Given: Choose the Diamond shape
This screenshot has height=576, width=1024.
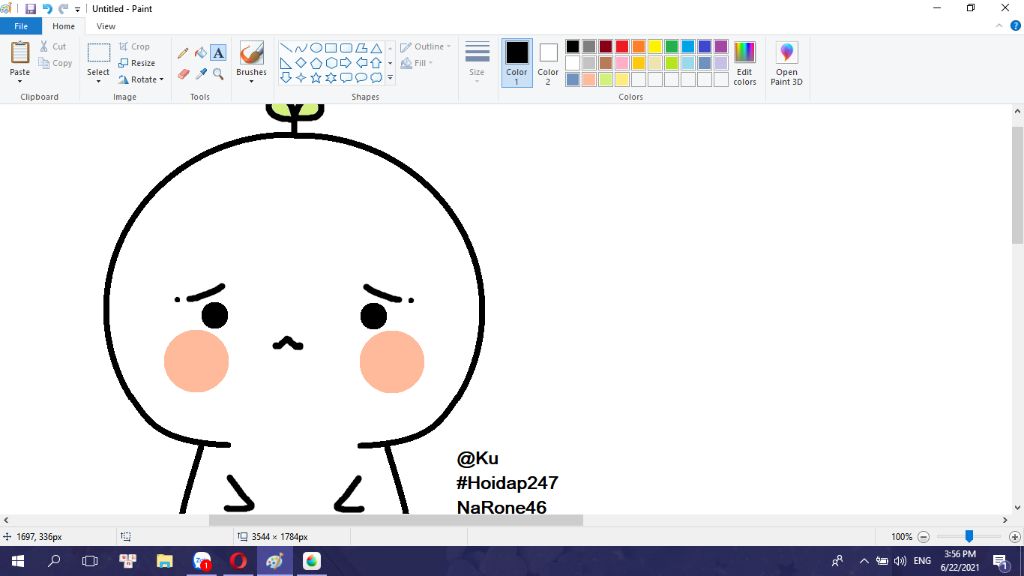Looking at the screenshot, I should click(x=300, y=63).
